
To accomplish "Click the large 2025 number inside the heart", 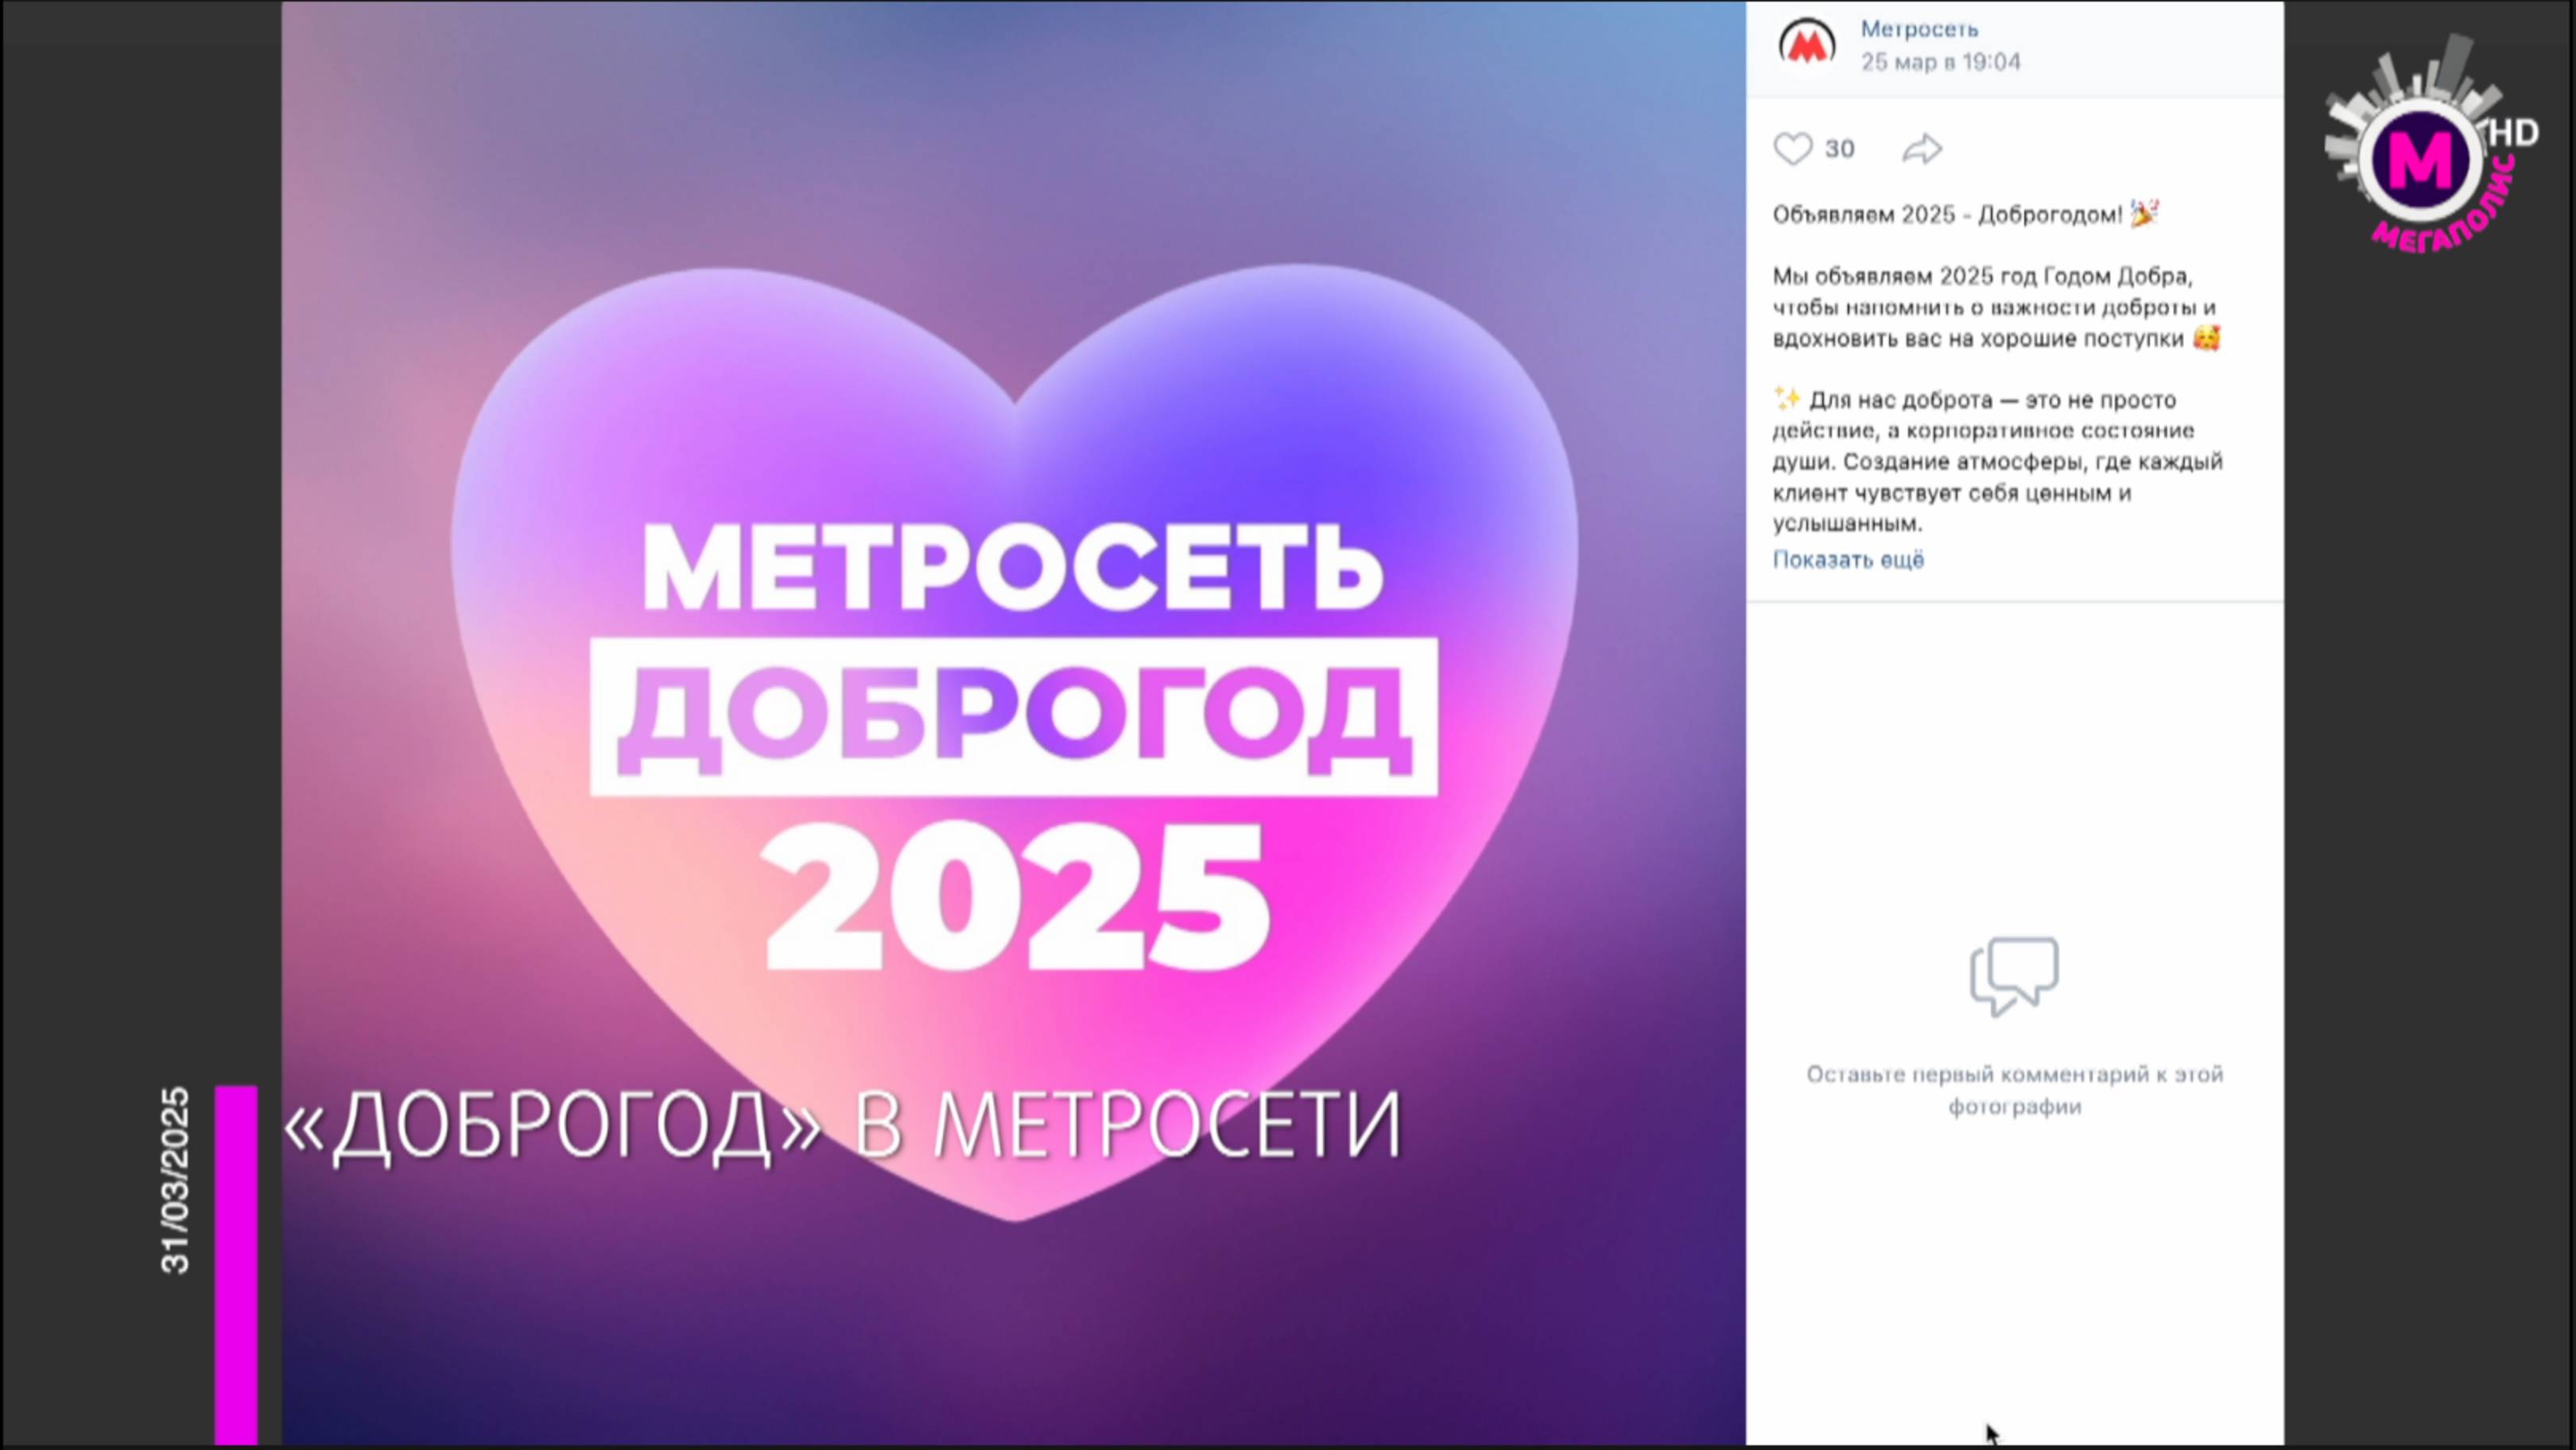I will pyautogui.click(x=1016, y=896).
